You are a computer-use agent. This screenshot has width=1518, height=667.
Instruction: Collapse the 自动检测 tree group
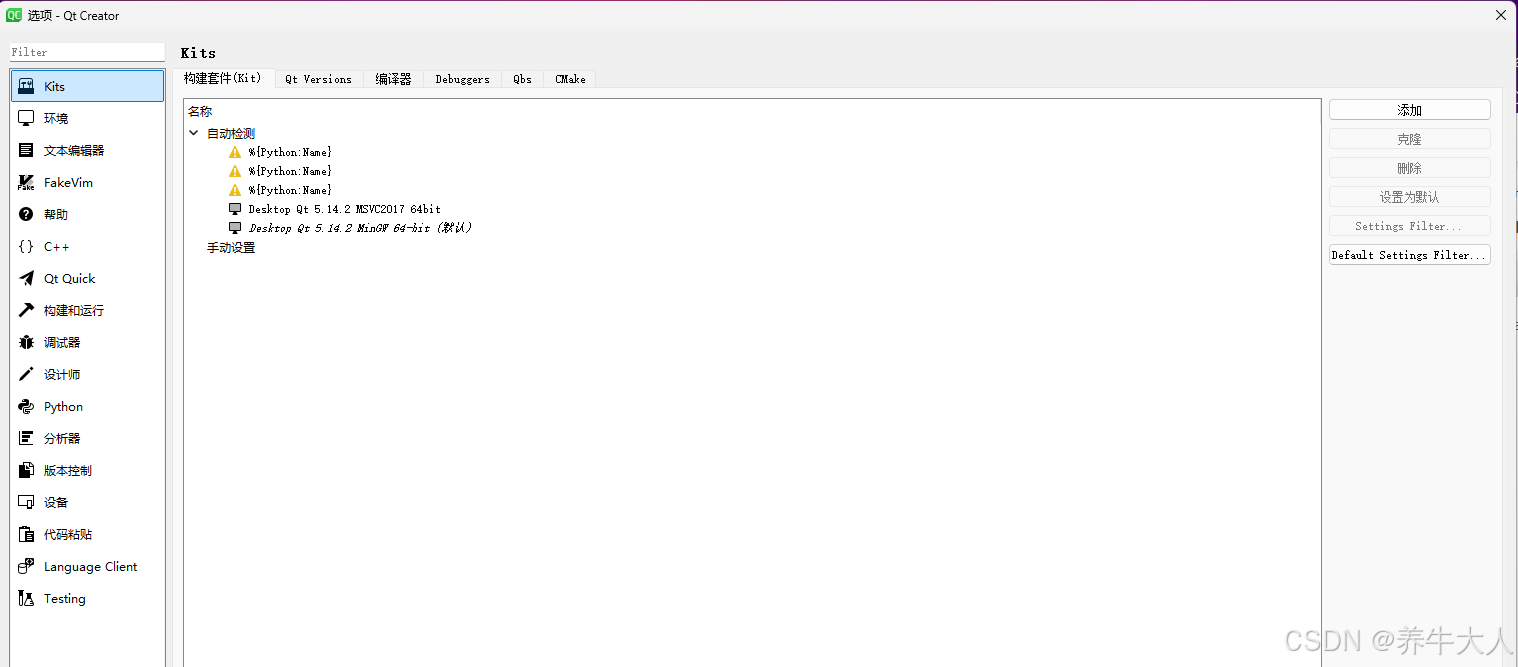(x=194, y=133)
